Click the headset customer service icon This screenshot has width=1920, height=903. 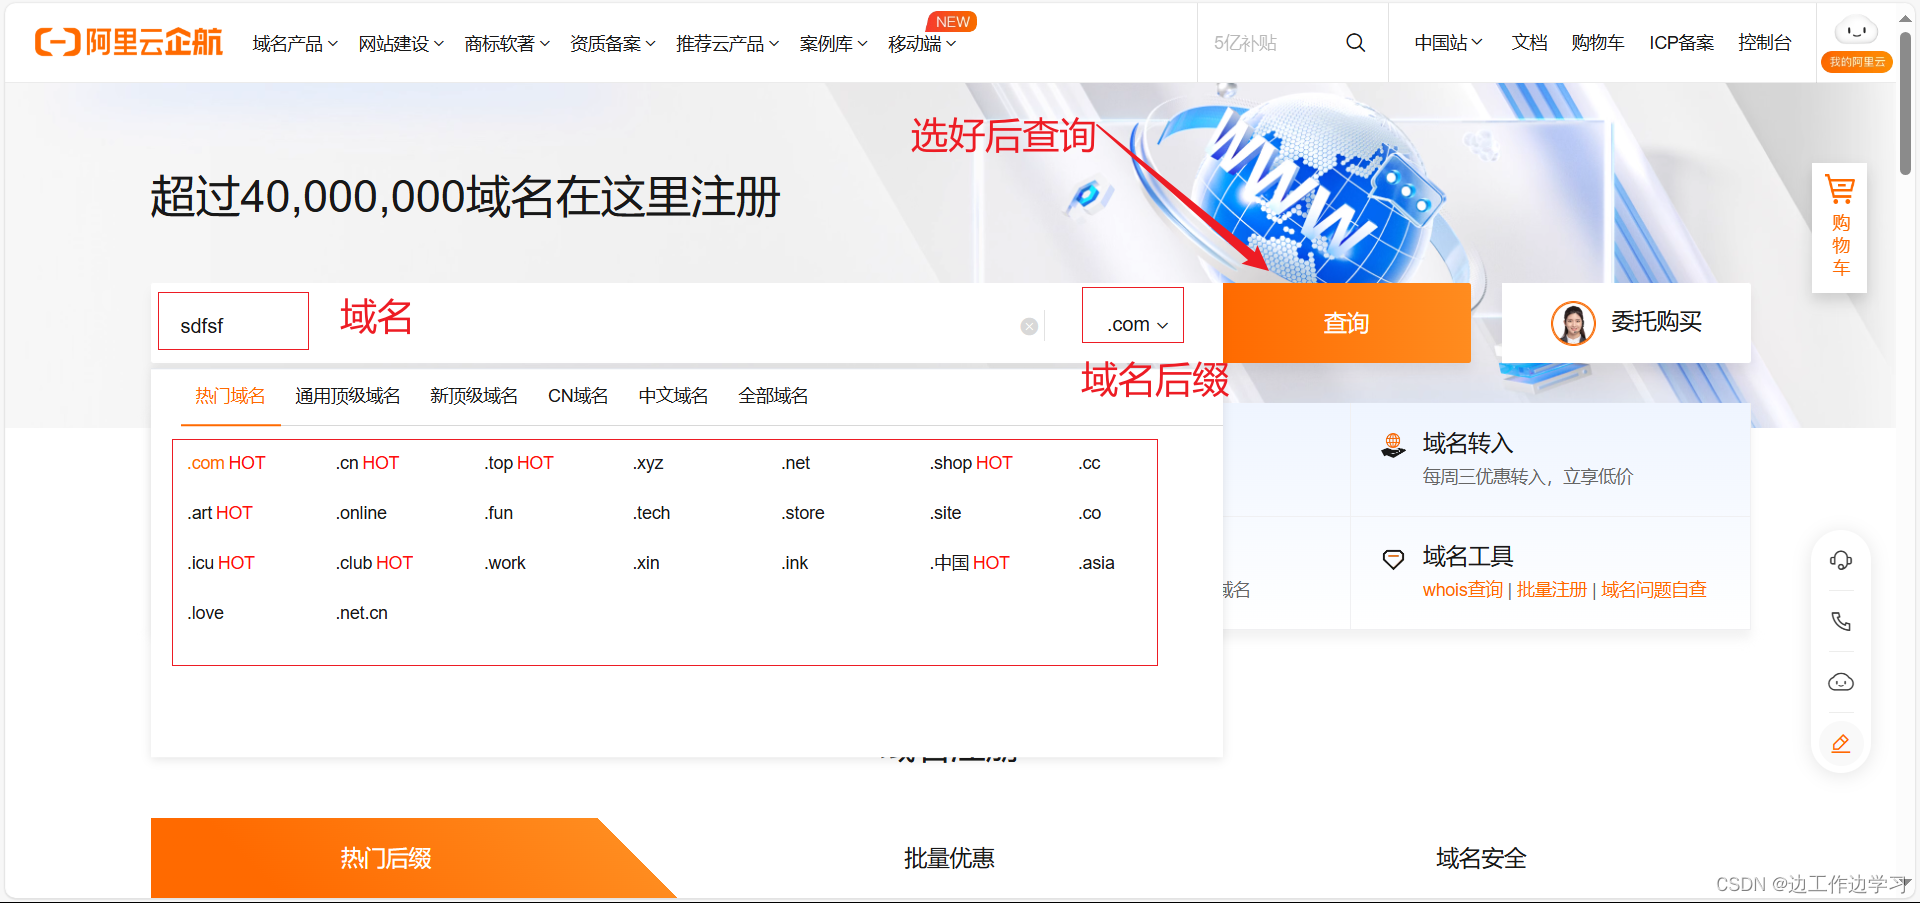(x=1841, y=560)
